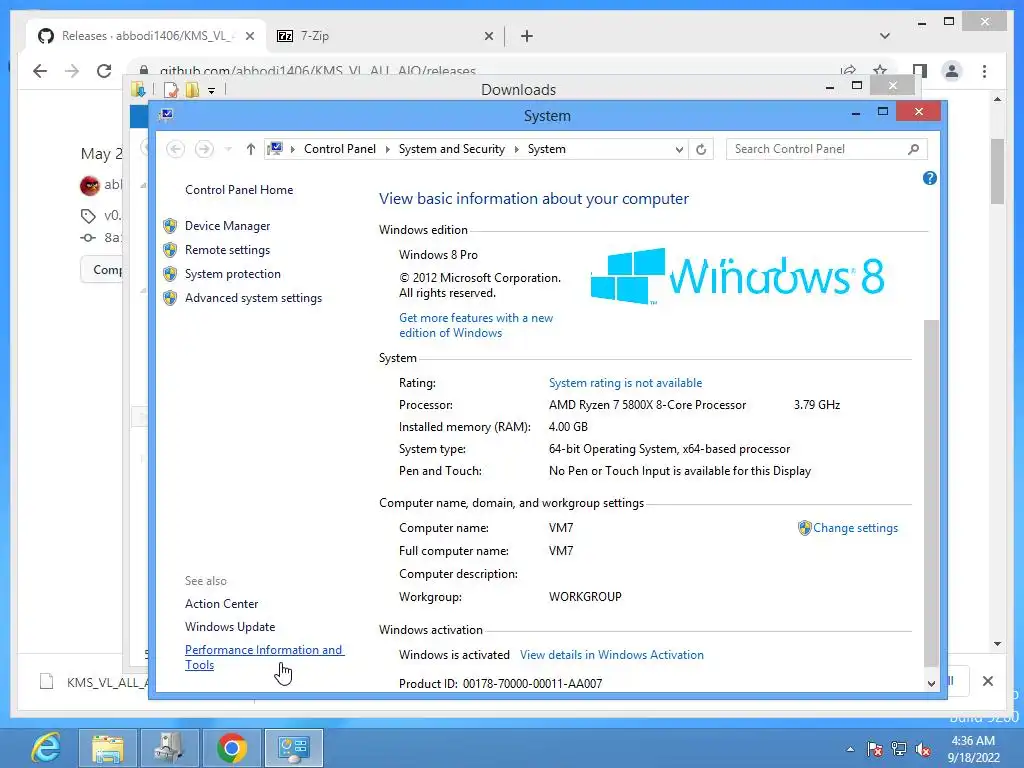Click the search magnifier icon in Control Panel
This screenshot has width=1024, height=768.
coord(913,150)
